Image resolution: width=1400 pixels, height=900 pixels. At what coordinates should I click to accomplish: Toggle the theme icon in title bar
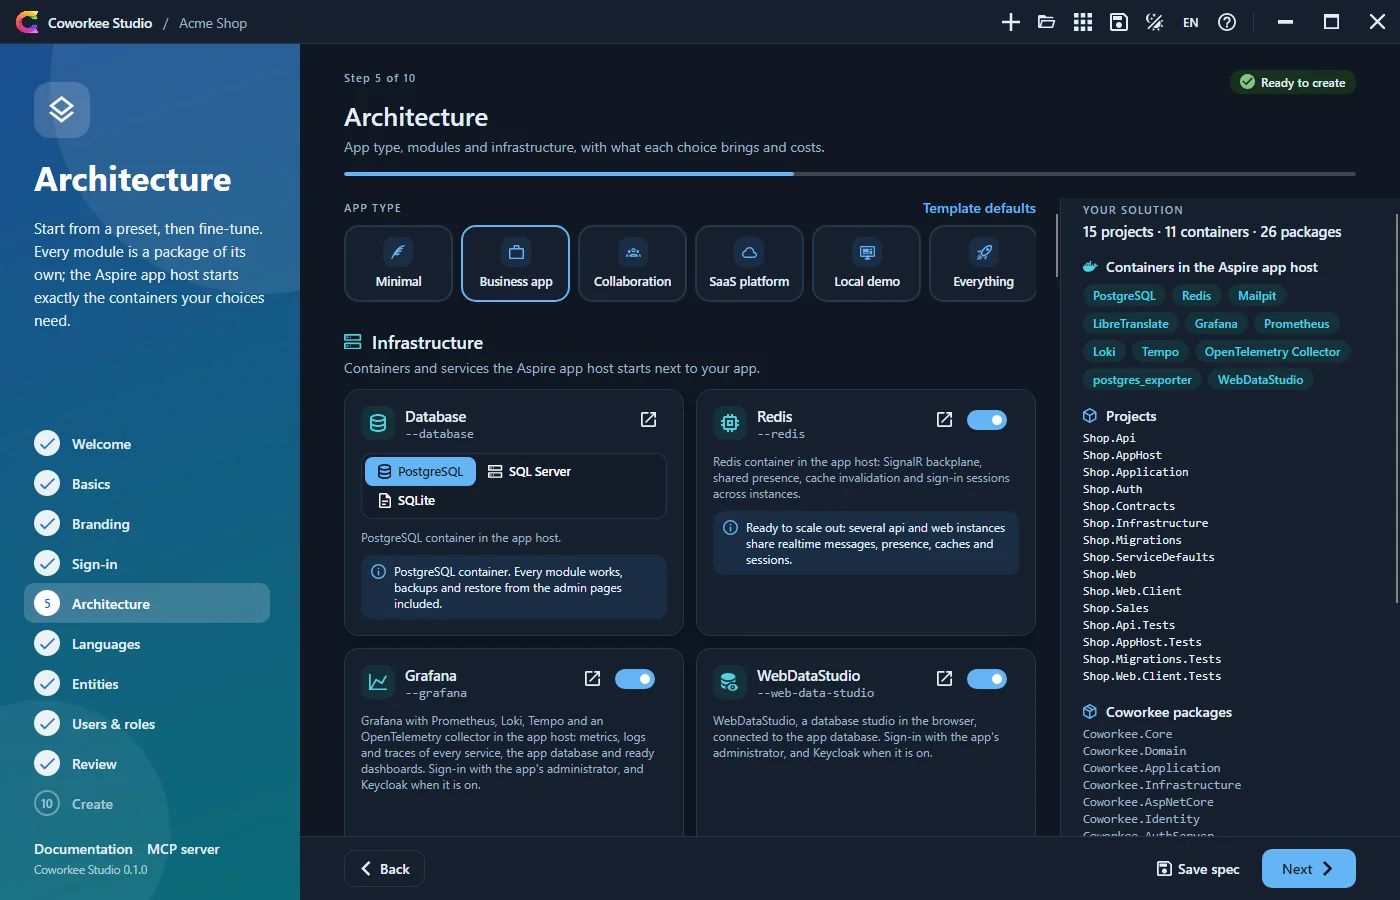1155,22
